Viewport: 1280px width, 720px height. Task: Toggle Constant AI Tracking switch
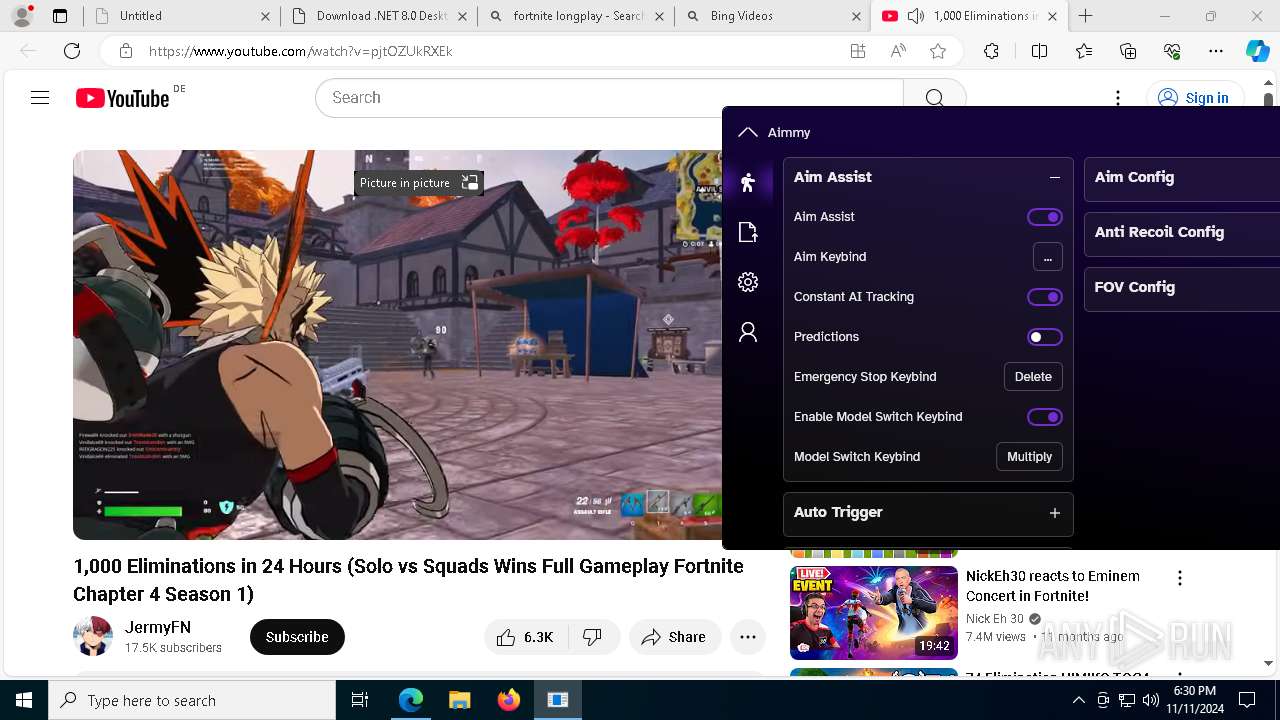click(x=1045, y=297)
